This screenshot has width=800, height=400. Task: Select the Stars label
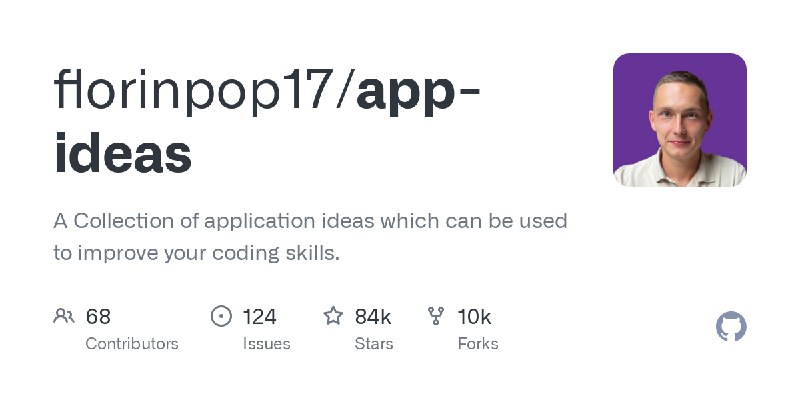point(374,344)
